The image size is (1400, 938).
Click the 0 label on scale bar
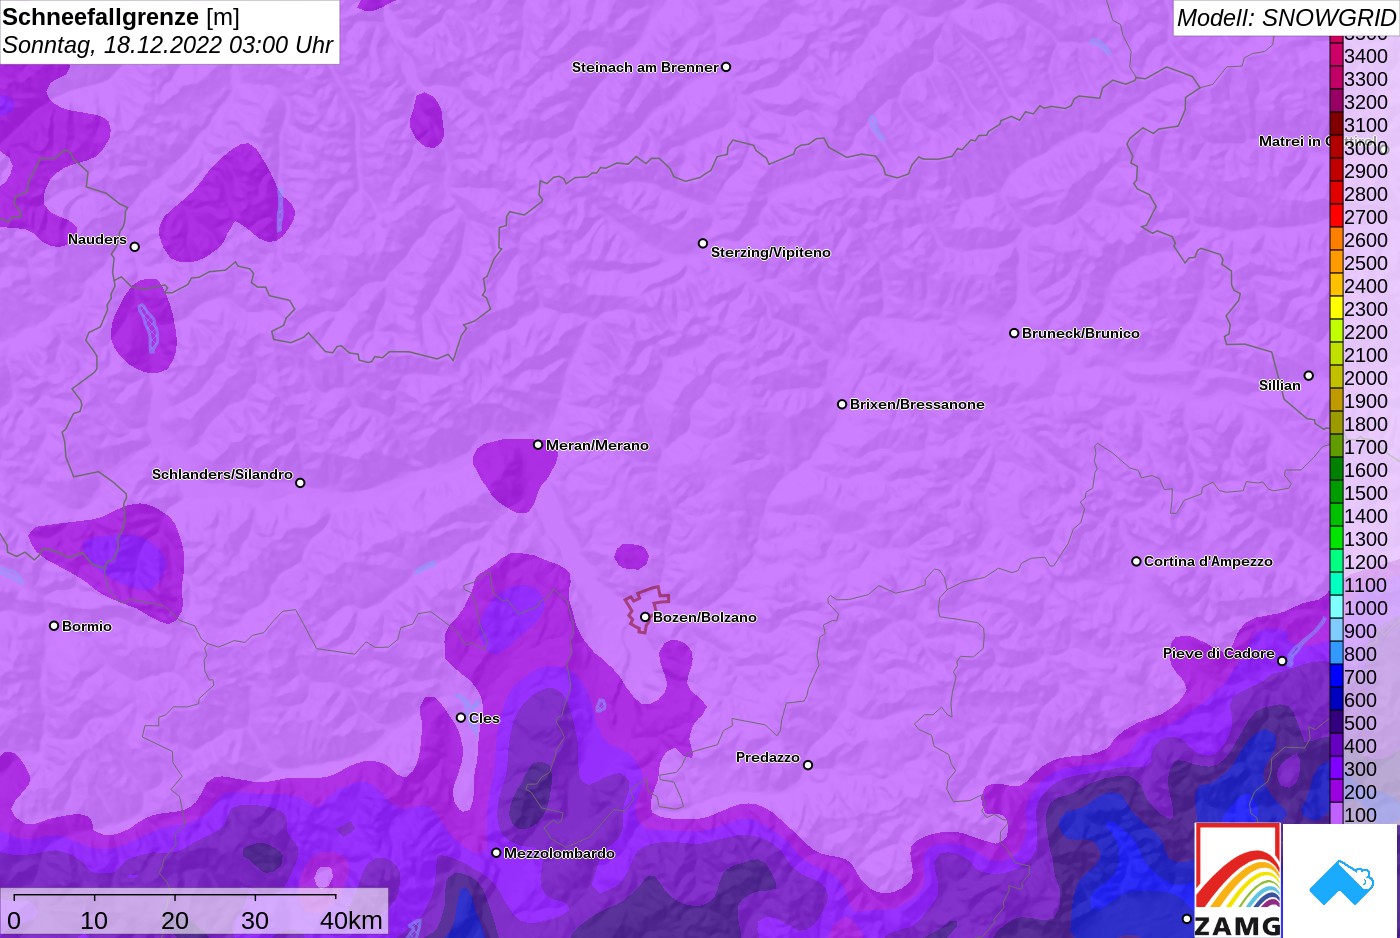[x=14, y=920]
